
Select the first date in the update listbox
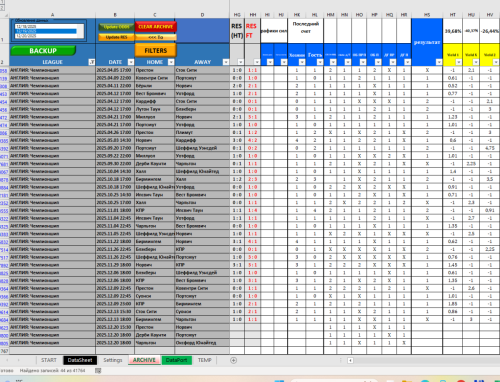46,27
